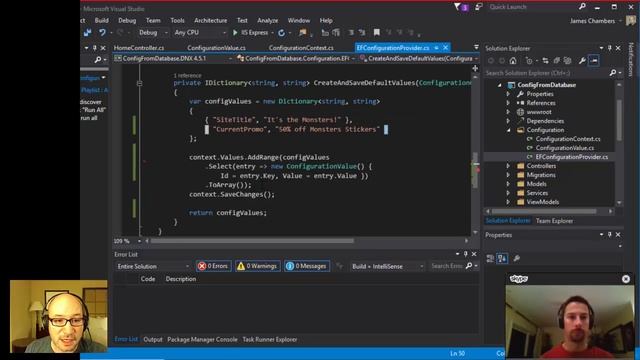Expand the Controllers folder arrow

coord(508,166)
